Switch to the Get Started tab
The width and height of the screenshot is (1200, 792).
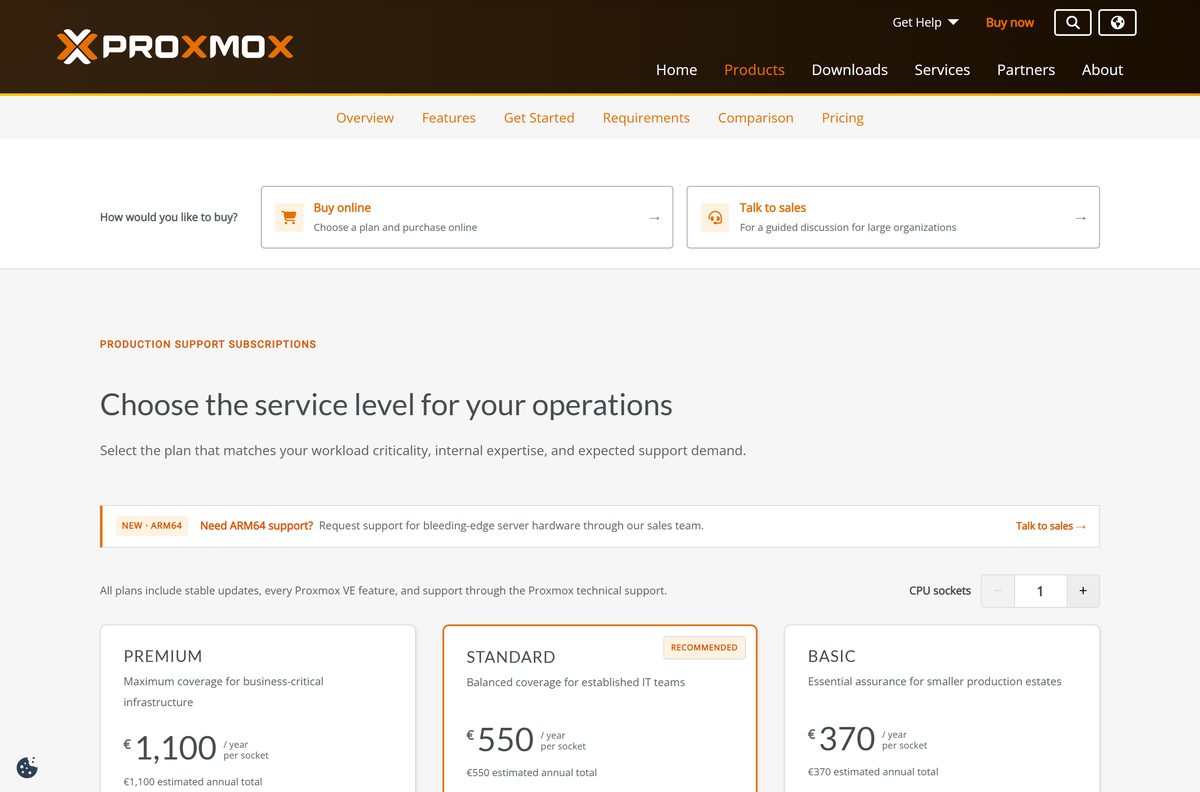click(539, 118)
